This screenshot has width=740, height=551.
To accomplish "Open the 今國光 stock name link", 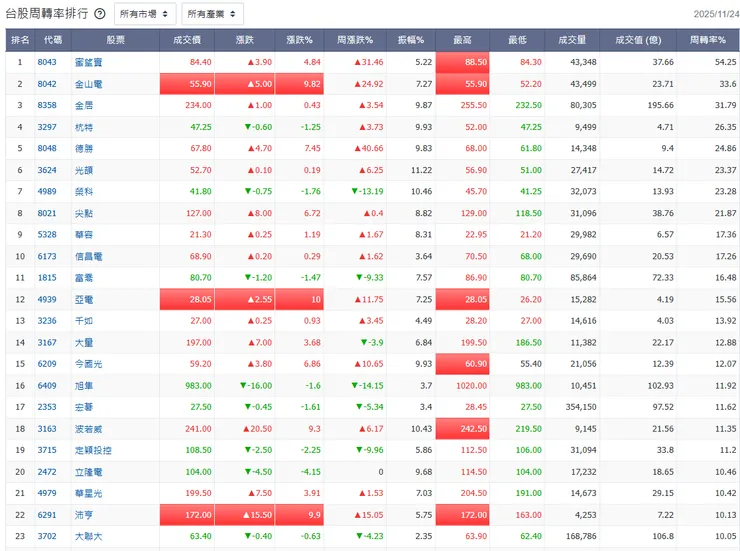I will (x=88, y=364).
